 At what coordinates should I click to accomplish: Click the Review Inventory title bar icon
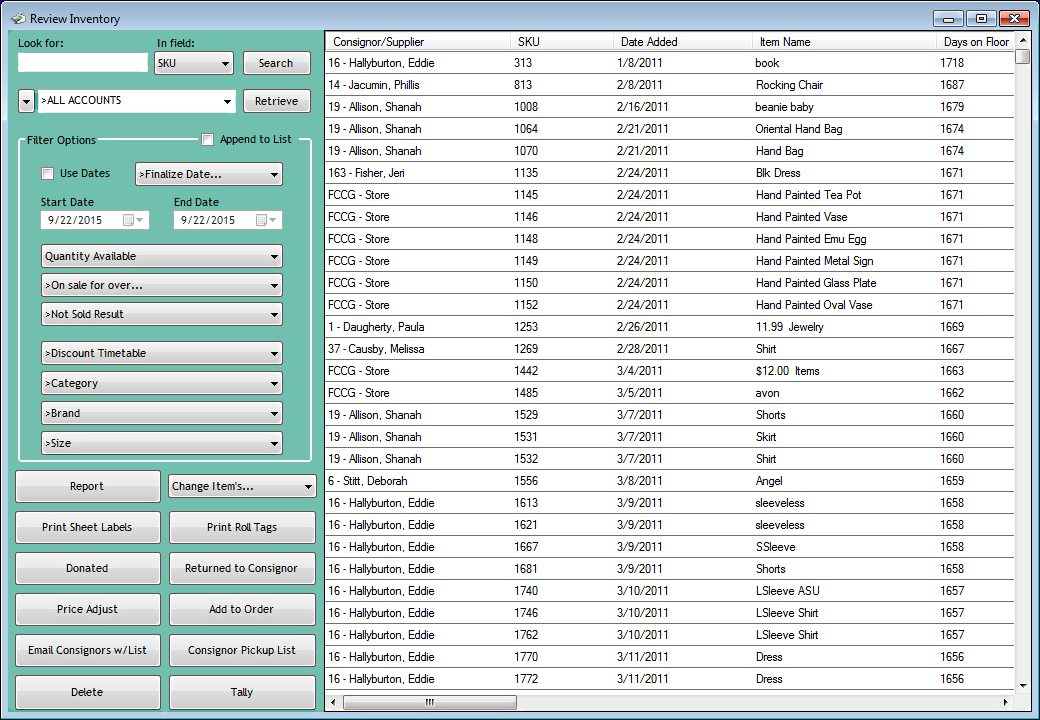click(17, 18)
